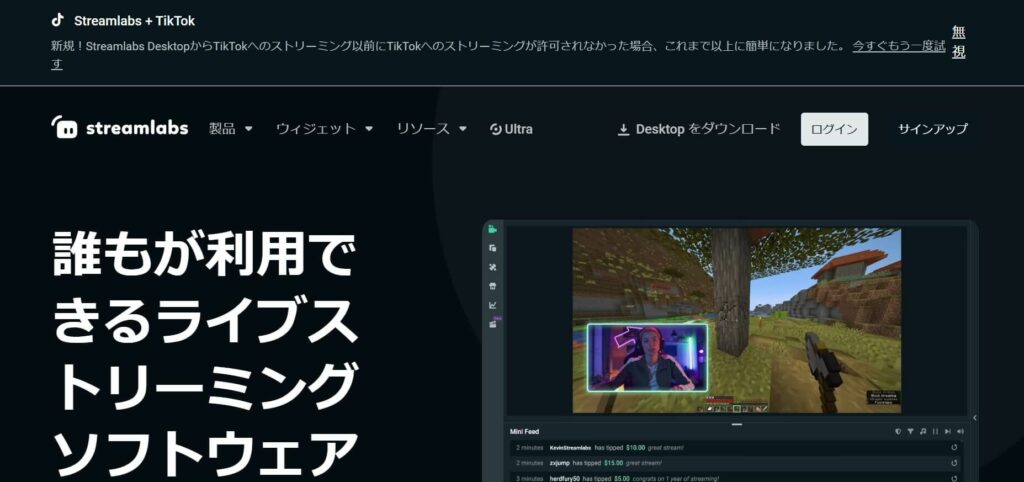Mute alerts with the speaker icon

click(x=960, y=432)
